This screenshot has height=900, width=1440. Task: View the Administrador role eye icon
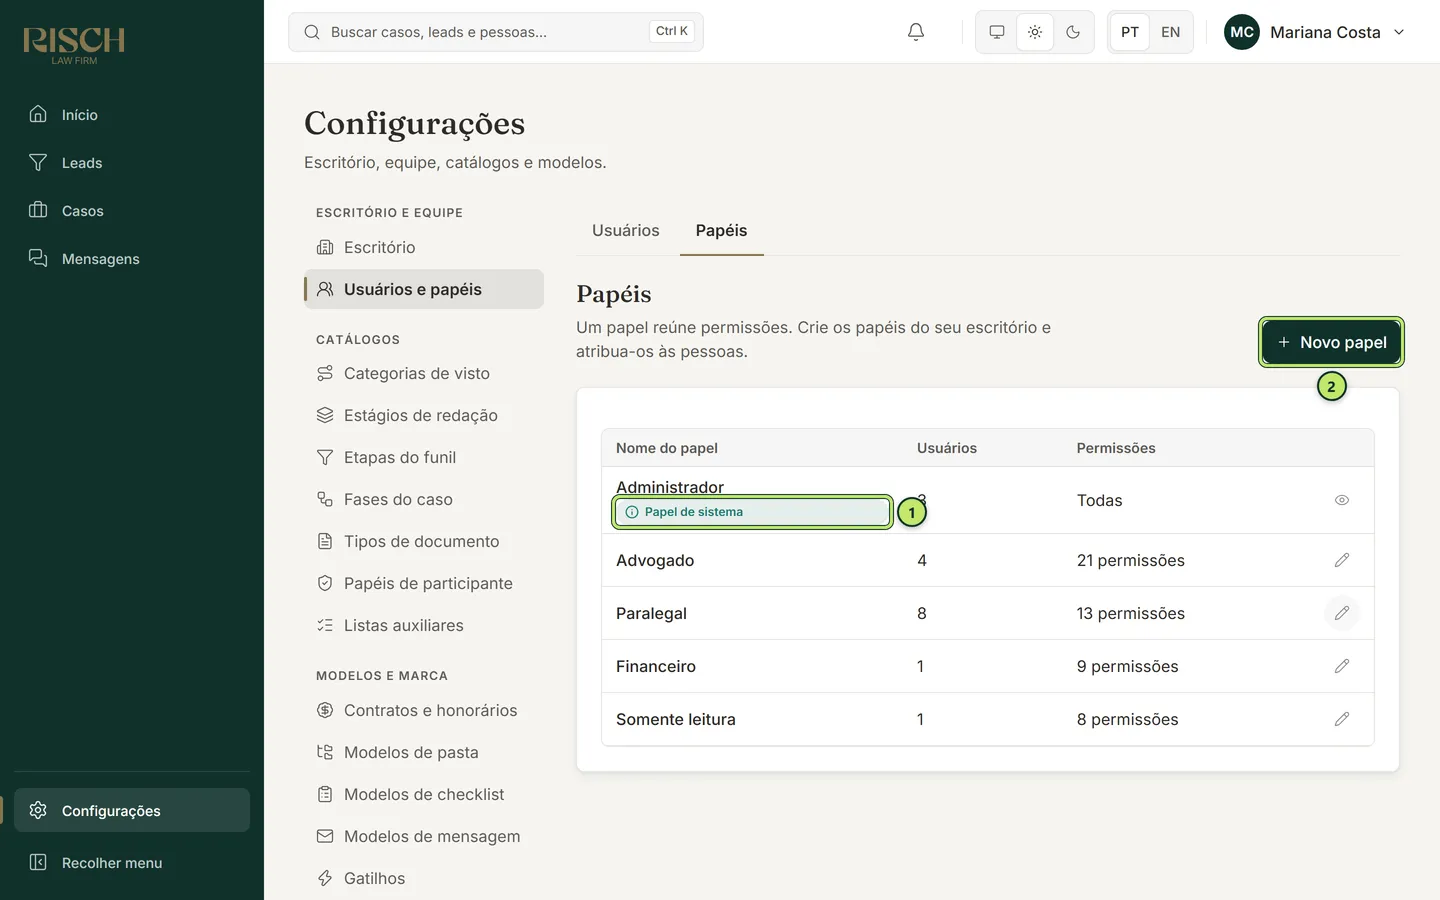pyautogui.click(x=1342, y=500)
